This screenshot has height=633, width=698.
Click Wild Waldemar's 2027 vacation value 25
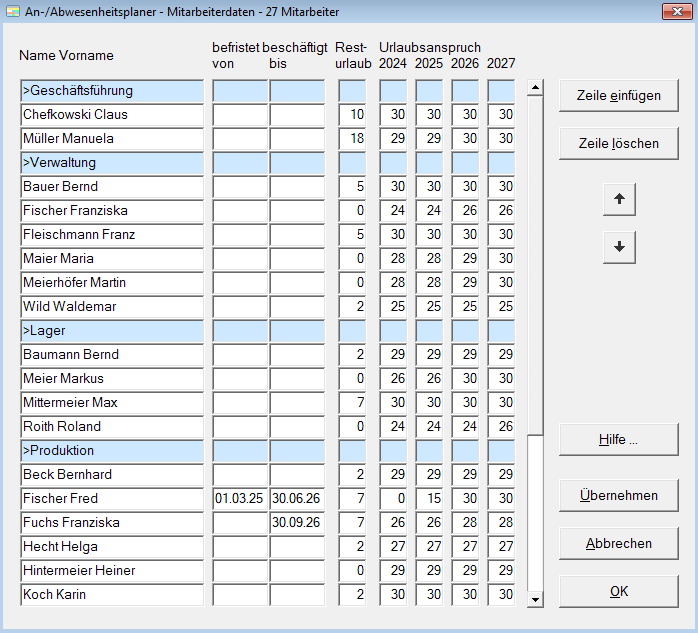(501, 307)
